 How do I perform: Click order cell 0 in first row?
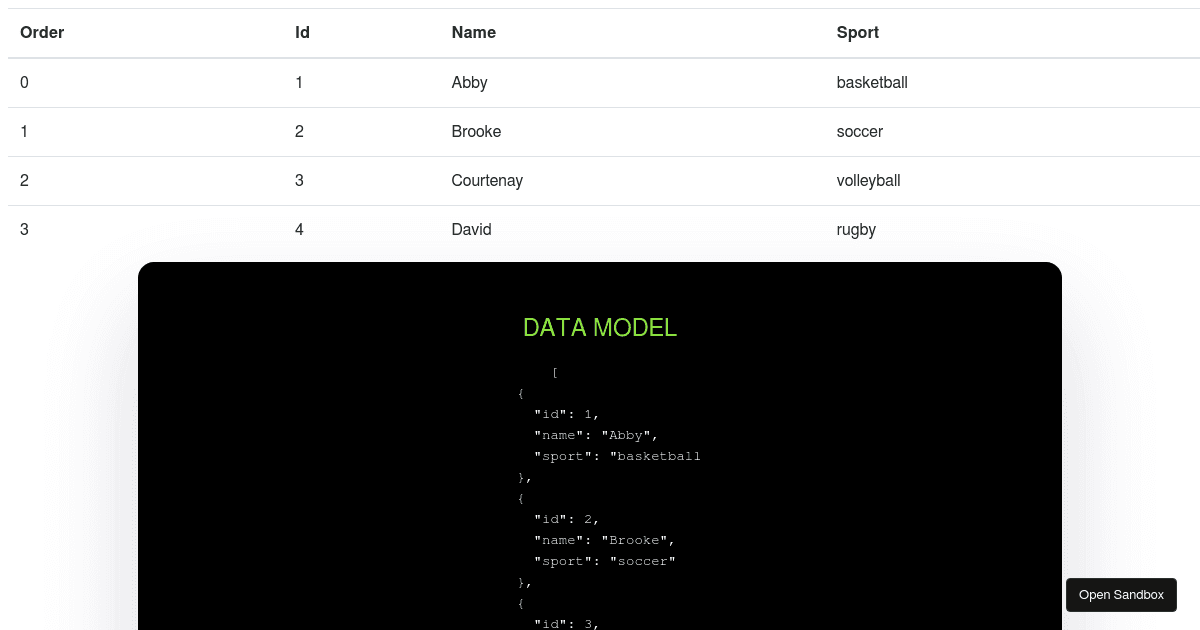tap(24, 82)
